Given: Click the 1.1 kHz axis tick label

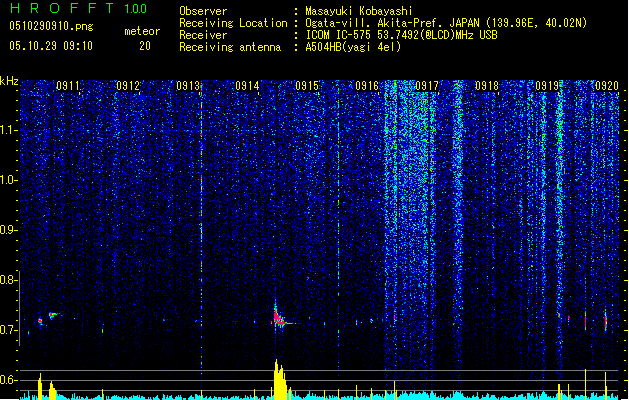Looking at the screenshot, I should [x=9, y=130].
